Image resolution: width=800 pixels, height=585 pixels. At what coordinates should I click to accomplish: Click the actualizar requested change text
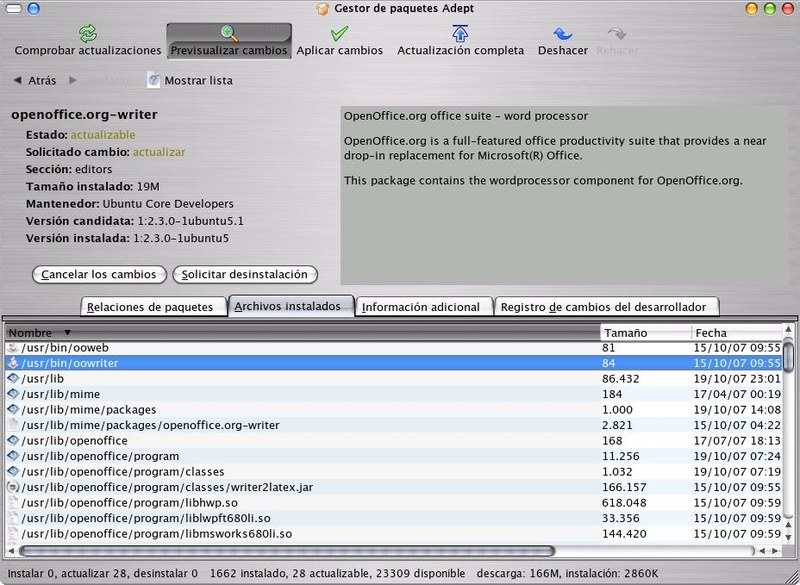pos(159,152)
